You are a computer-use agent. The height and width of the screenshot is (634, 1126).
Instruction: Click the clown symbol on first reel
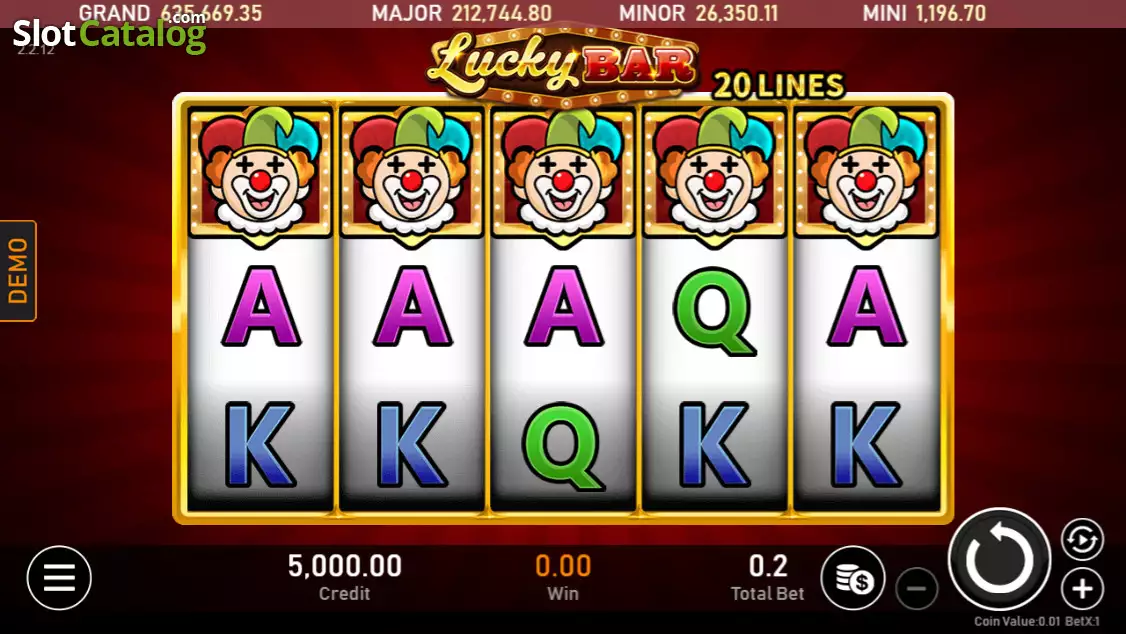click(260, 174)
